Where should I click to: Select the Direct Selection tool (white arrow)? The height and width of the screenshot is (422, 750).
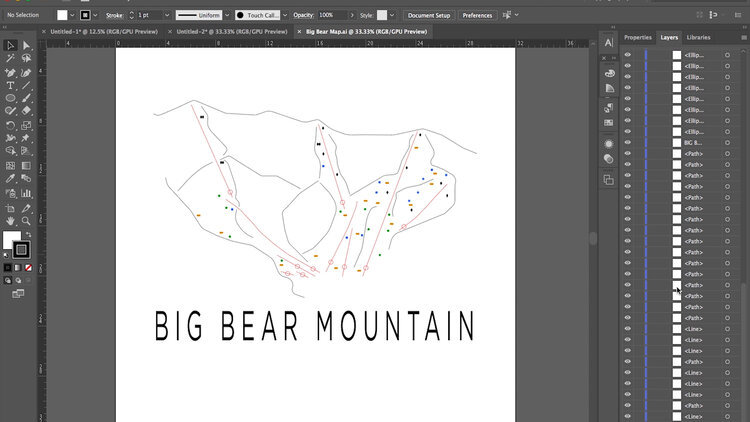pyautogui.click(x=26, y=45)
